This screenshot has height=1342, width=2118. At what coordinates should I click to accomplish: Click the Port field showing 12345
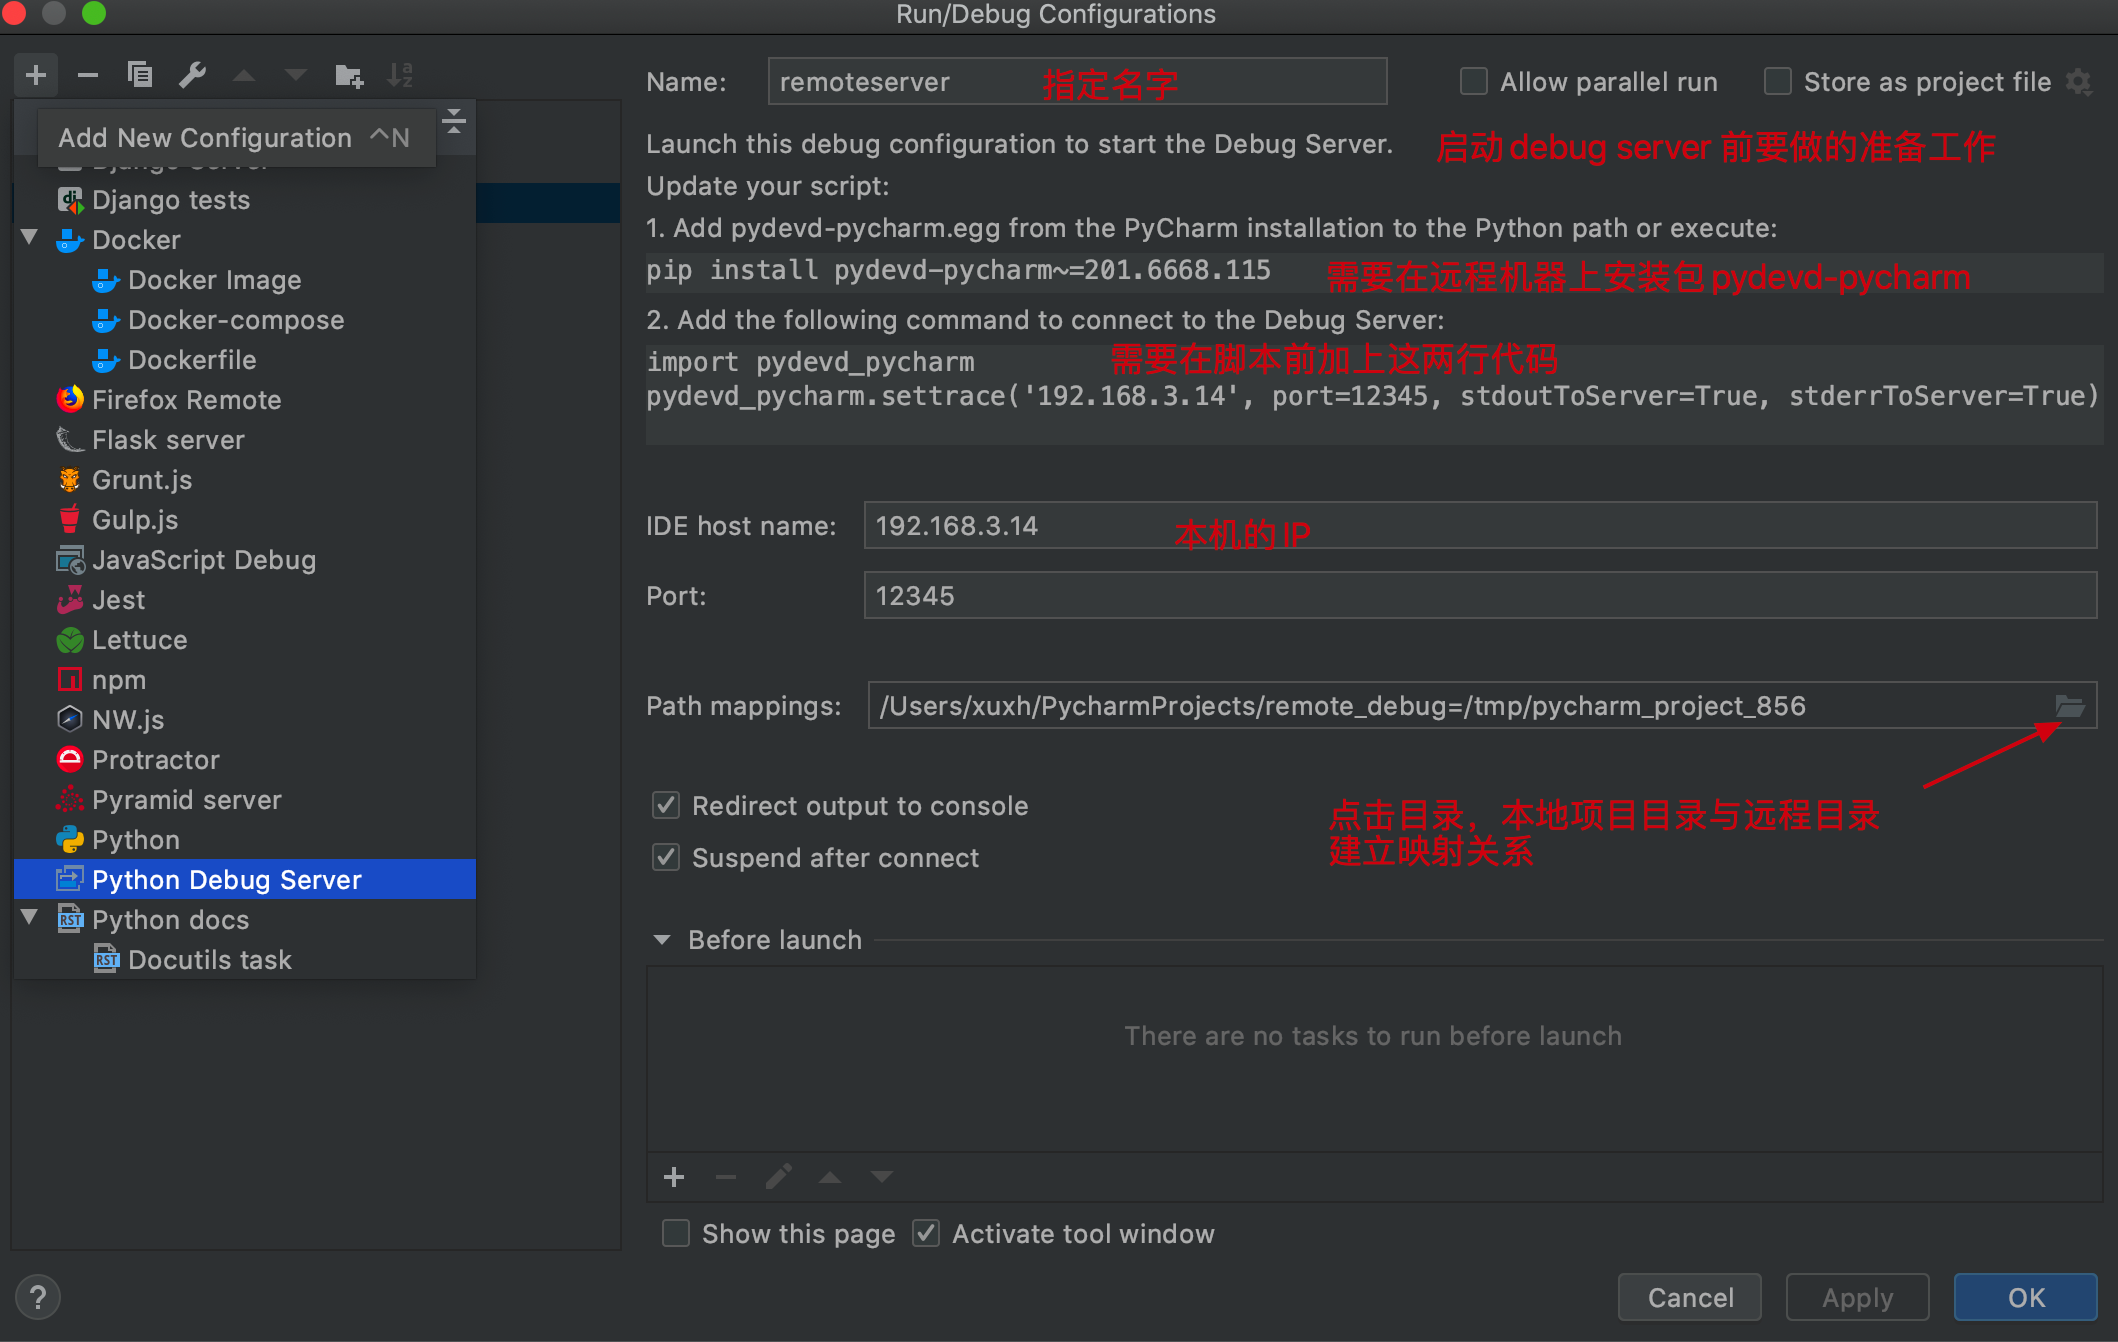(1480, 596)
